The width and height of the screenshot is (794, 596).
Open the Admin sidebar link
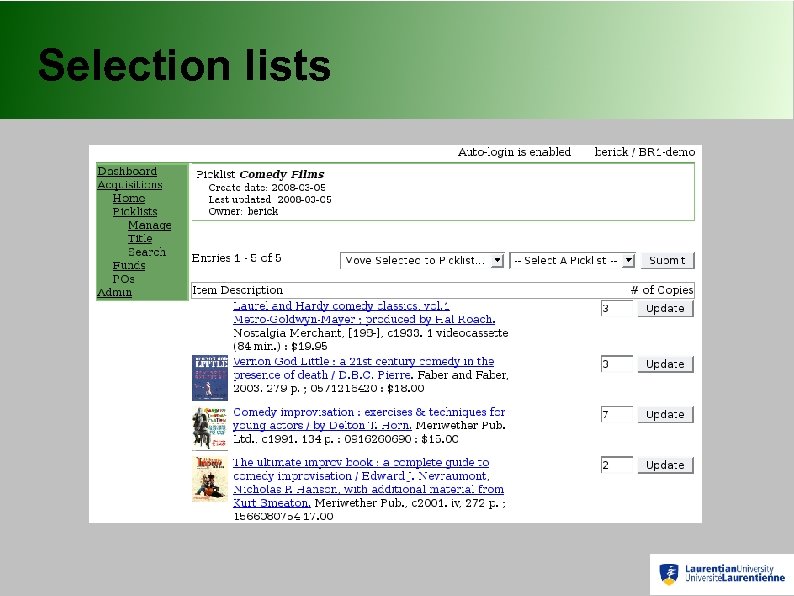[114, 292]
